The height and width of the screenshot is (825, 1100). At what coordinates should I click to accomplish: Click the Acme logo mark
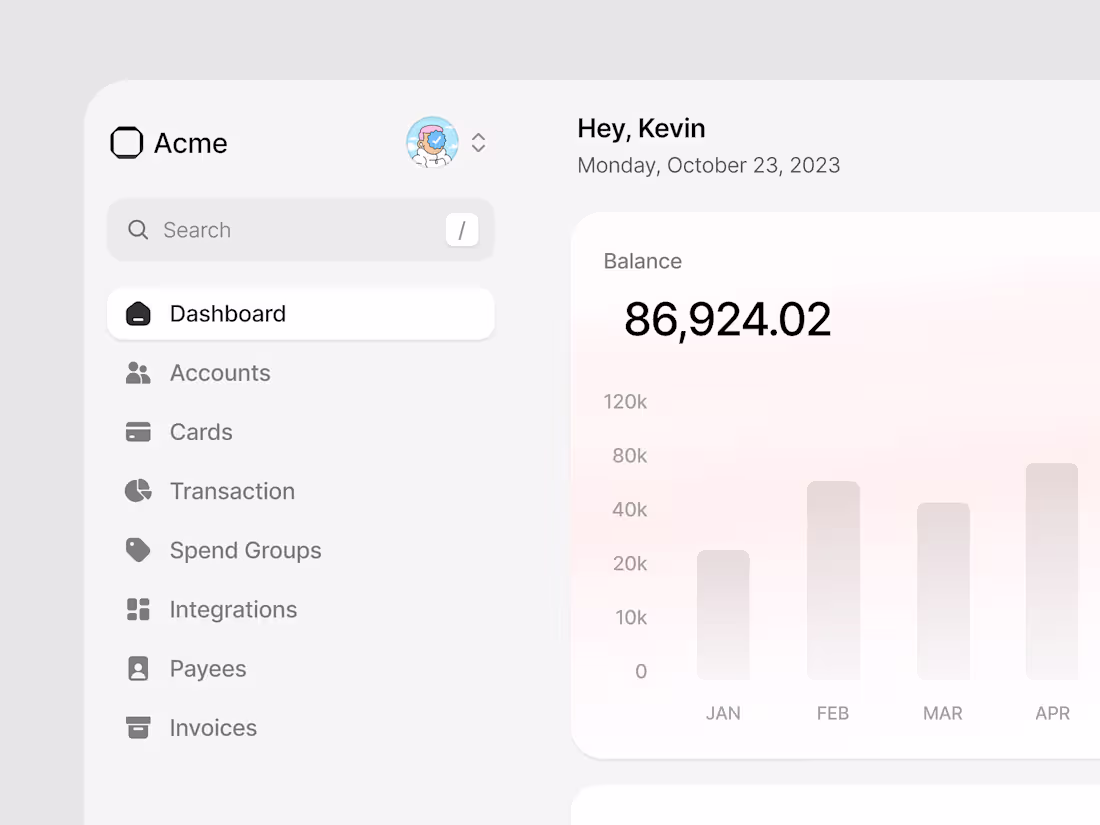click(x=126, y=142)
